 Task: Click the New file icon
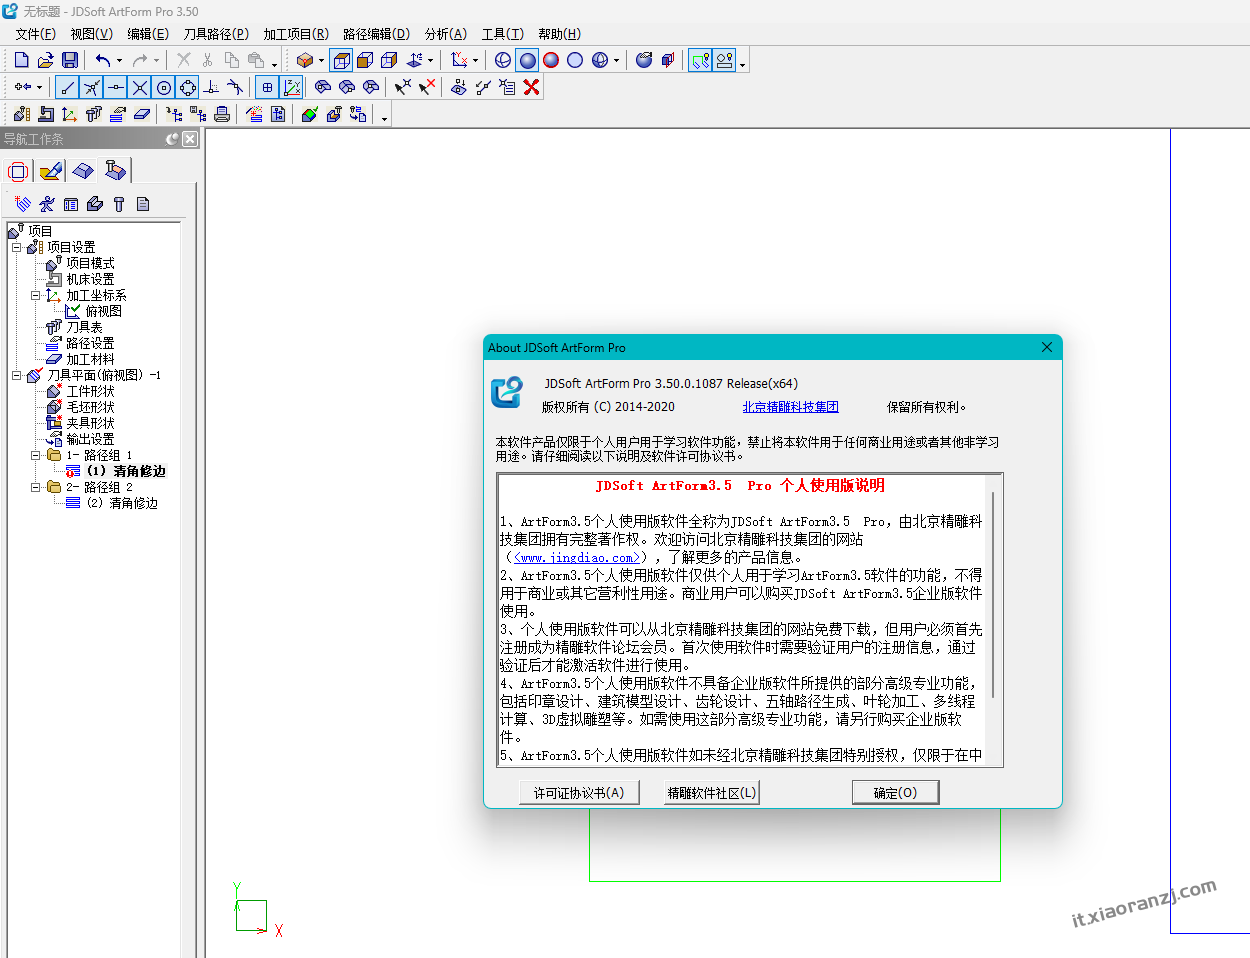click(x=21, y=60)
